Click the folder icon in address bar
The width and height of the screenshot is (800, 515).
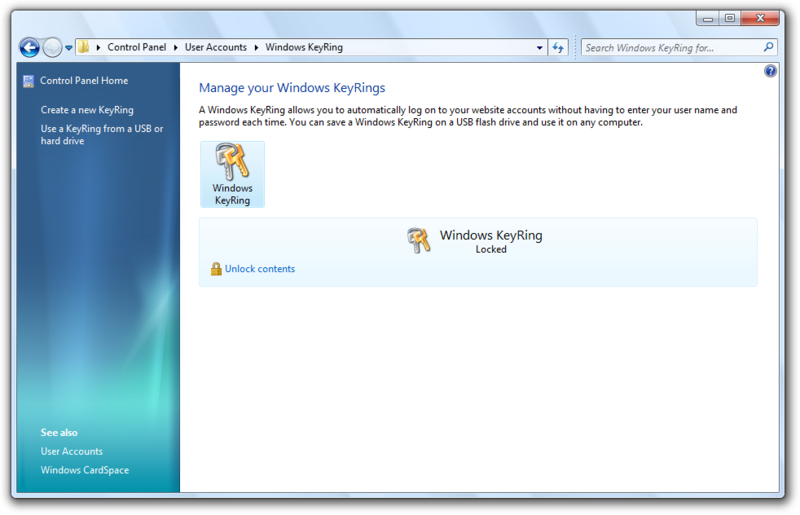(84, 47)
